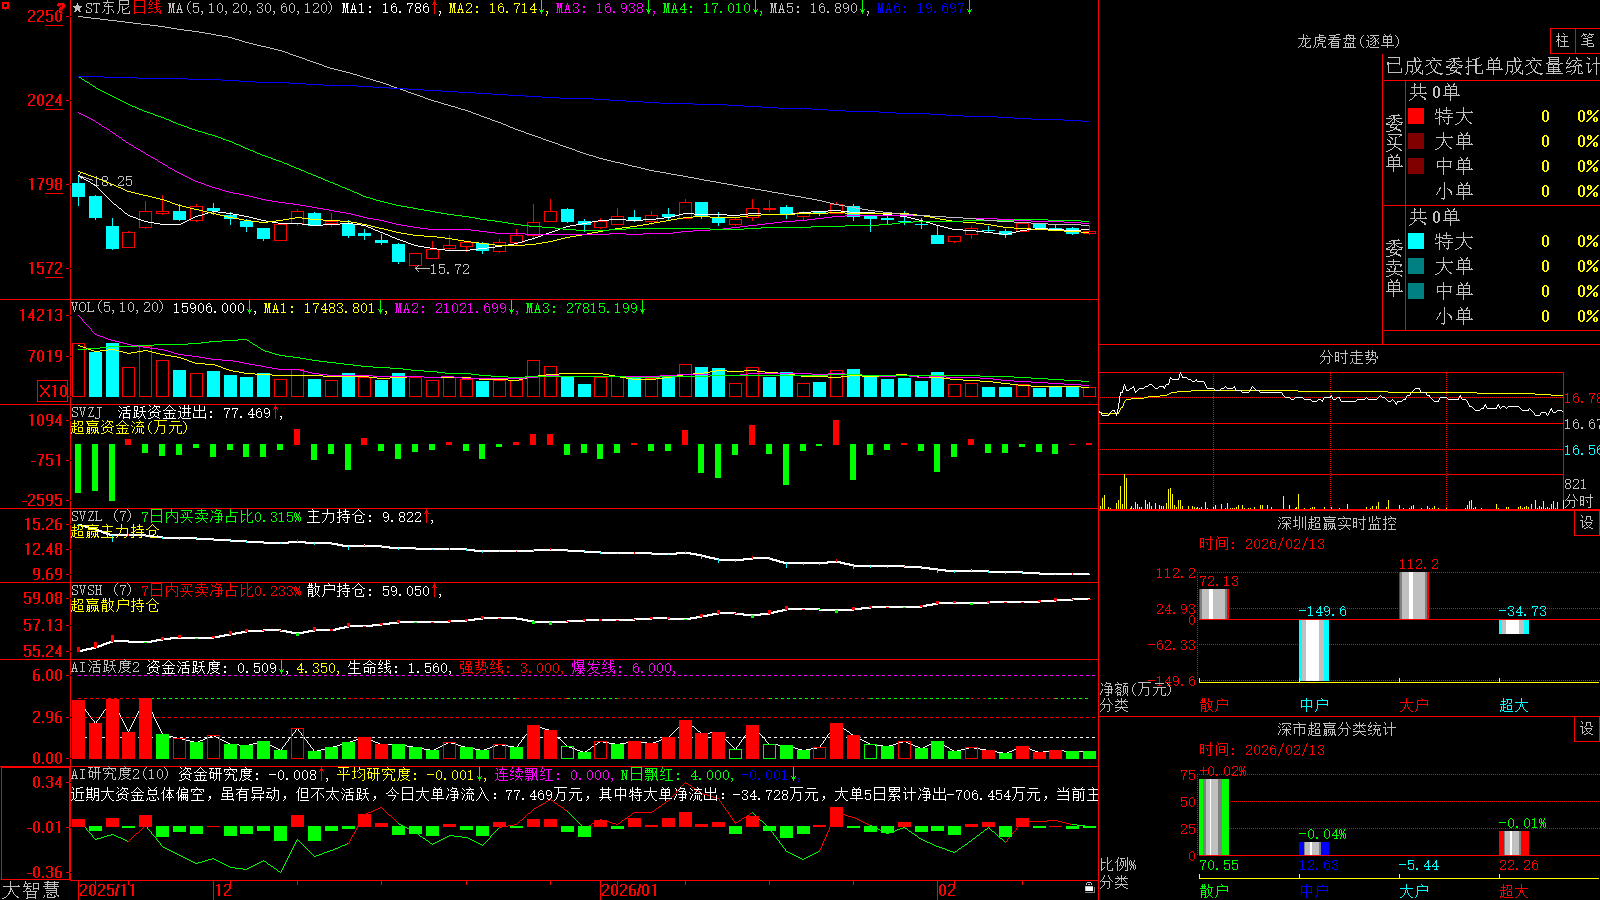1600x900 pixels.
Task: Open 设 settings for 深圳超赢实时监控
Action: (1587, 523)
